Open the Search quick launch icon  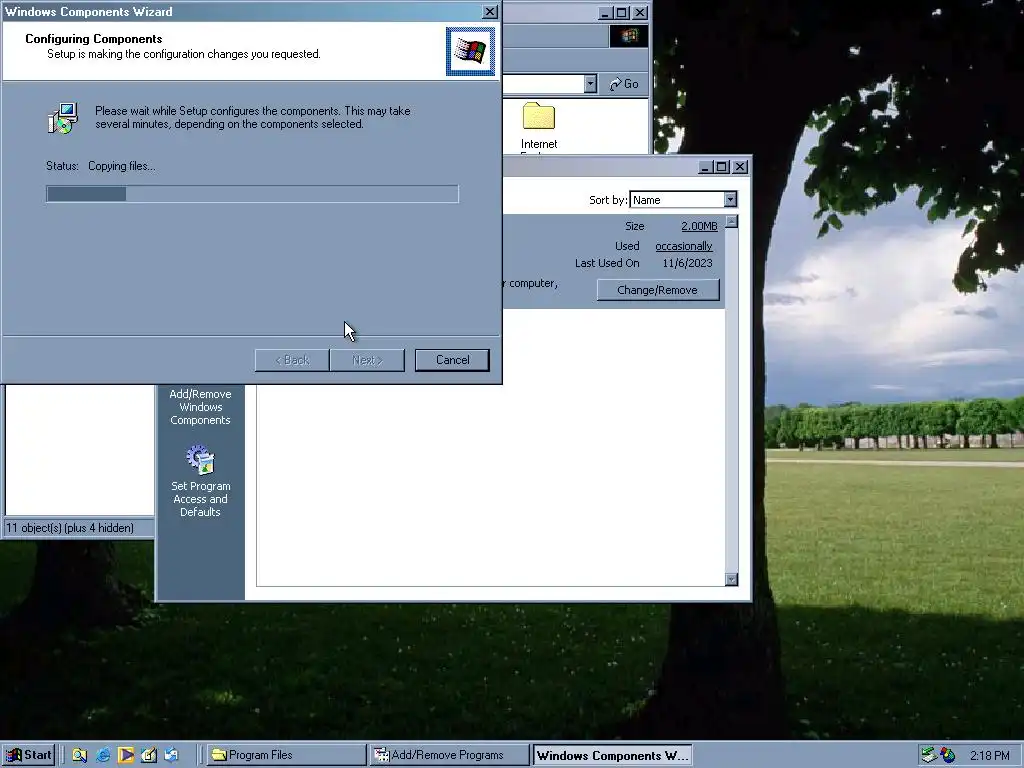pos(80,755)
